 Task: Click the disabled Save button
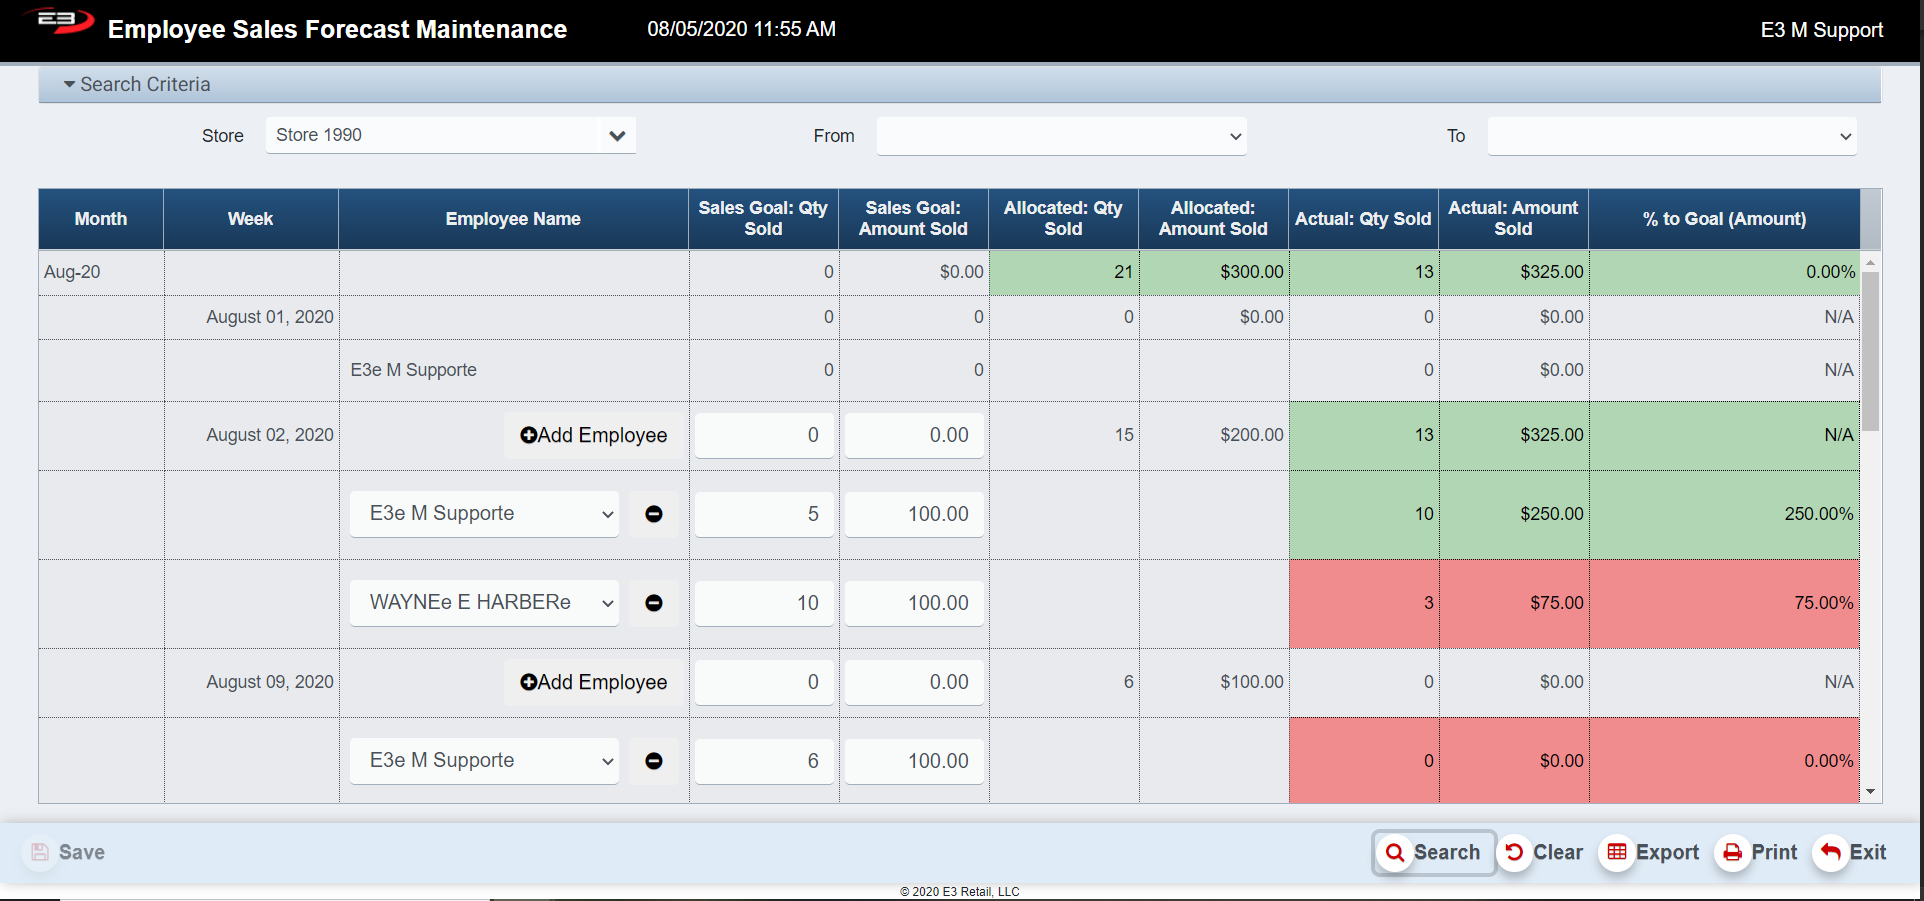click(x=68, y=852)
